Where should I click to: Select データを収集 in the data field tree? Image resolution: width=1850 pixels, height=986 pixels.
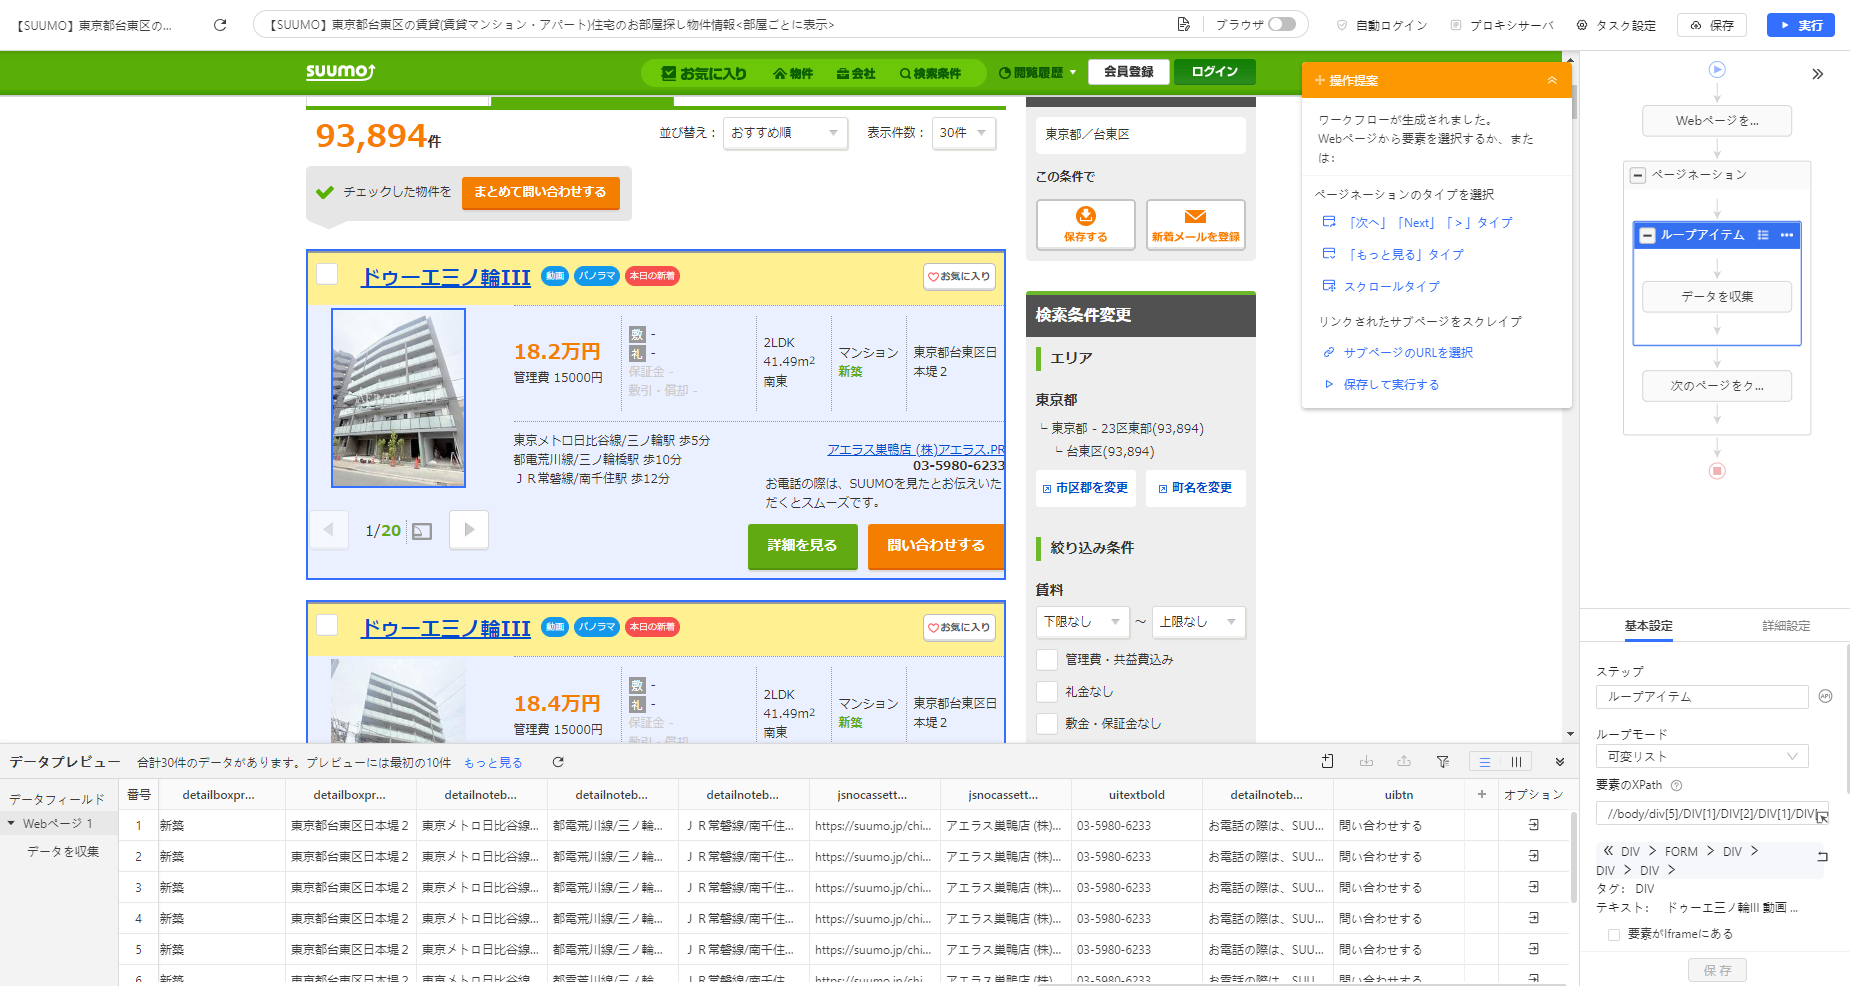point(63,852)
